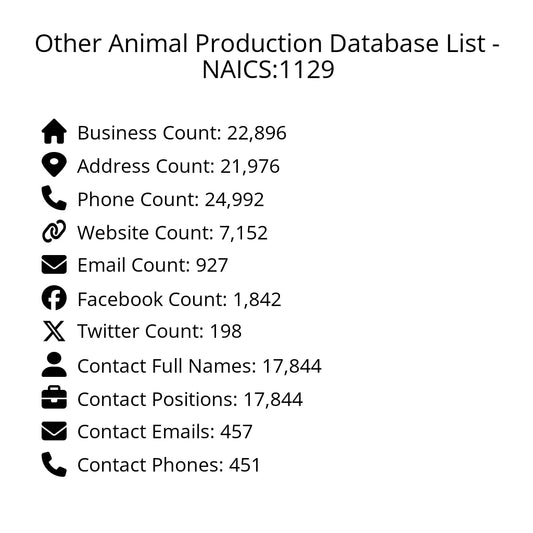Click the phone icon beside Contact Phones
533x533 pixels.
coord(54,464)
